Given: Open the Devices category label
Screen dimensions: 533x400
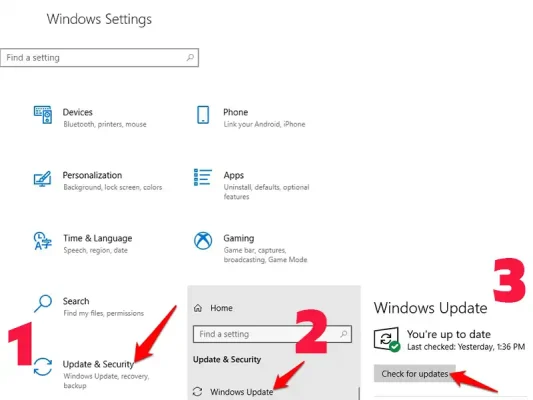Looking at the screenshot, I should (78, 112).
